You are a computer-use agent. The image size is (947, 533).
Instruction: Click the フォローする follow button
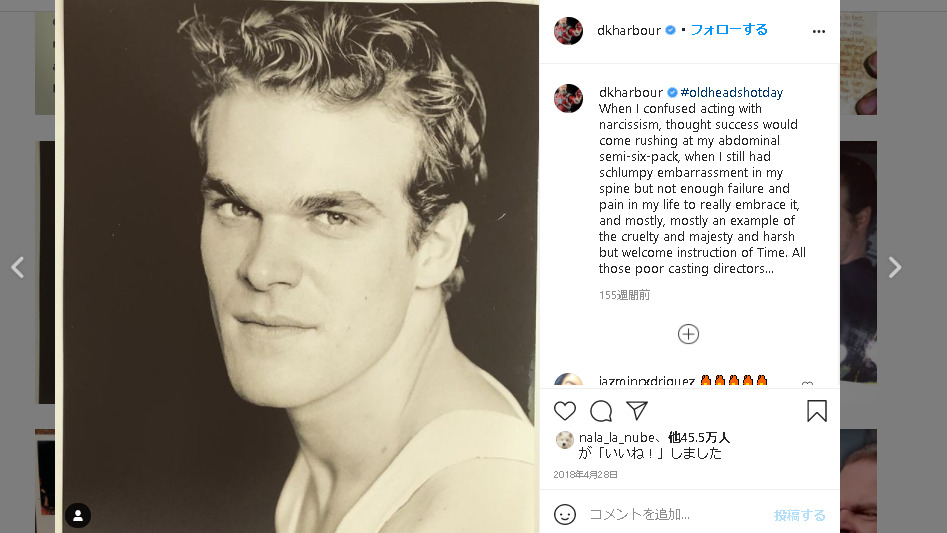point(728,30)
